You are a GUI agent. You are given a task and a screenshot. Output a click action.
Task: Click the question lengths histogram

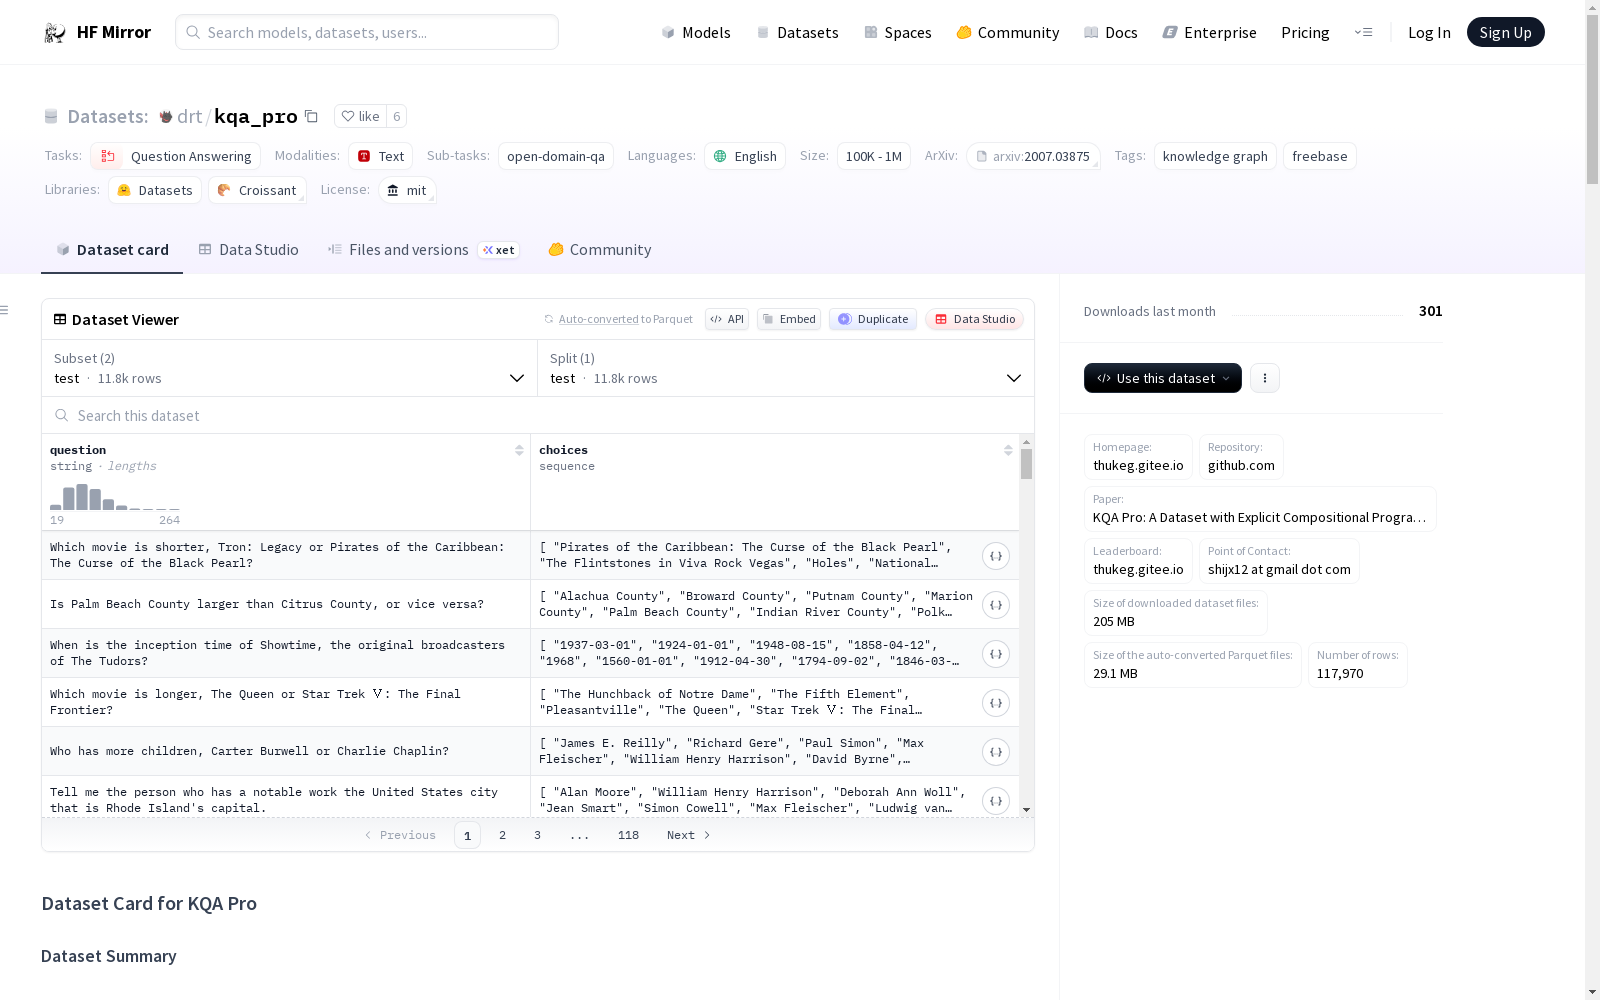[x=115, y=497]
